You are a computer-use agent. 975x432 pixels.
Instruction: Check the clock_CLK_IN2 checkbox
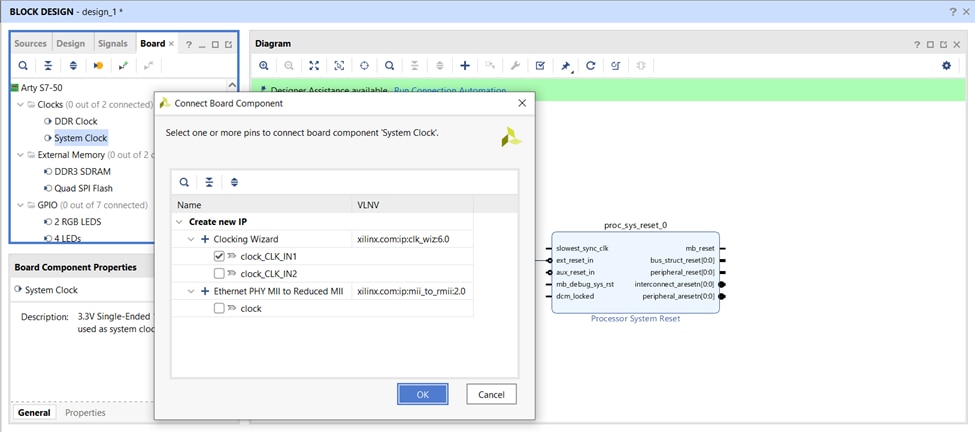click(x=219, y=273)
